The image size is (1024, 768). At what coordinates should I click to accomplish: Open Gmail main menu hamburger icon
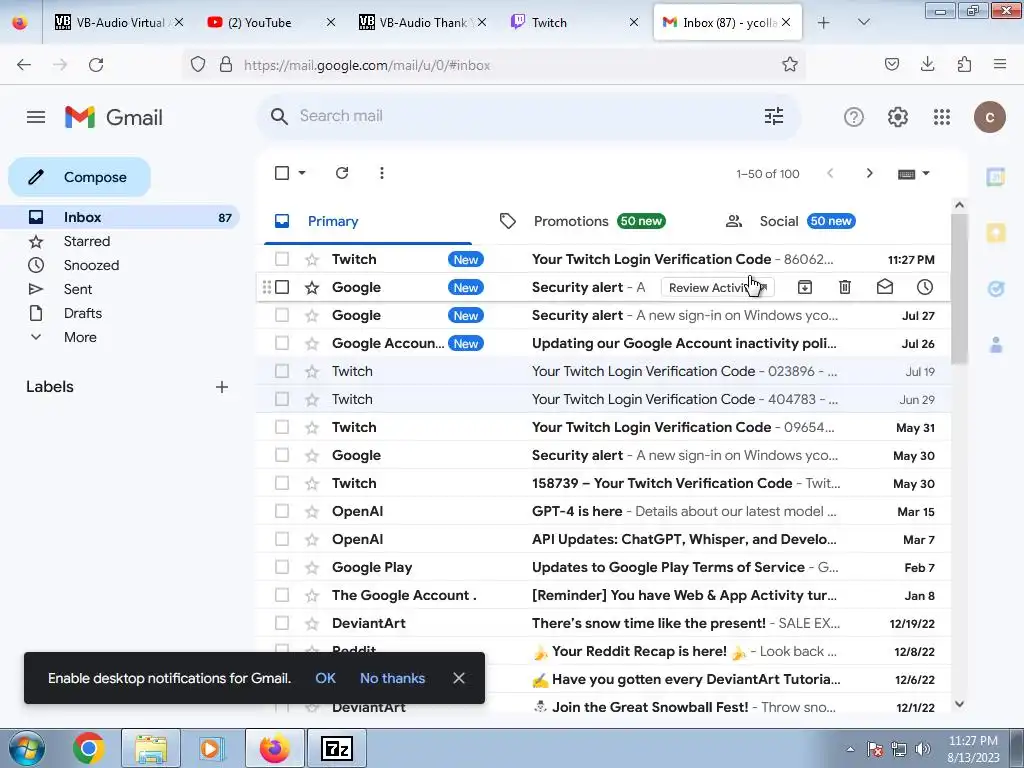(x=36, y=117)
